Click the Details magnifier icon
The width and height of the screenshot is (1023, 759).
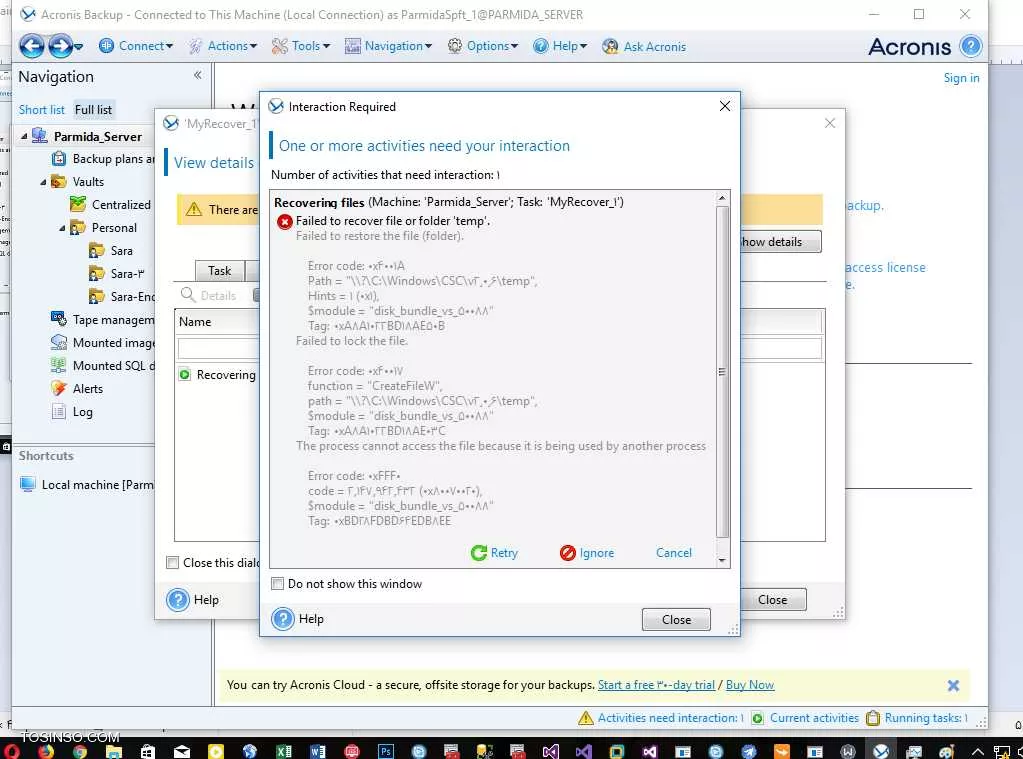[188, 295]
